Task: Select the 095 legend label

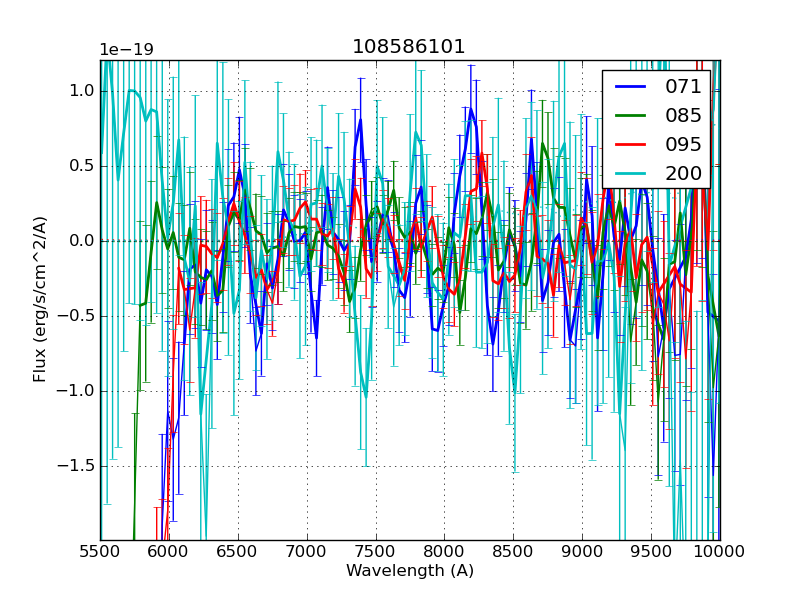Action: point(683,145)
